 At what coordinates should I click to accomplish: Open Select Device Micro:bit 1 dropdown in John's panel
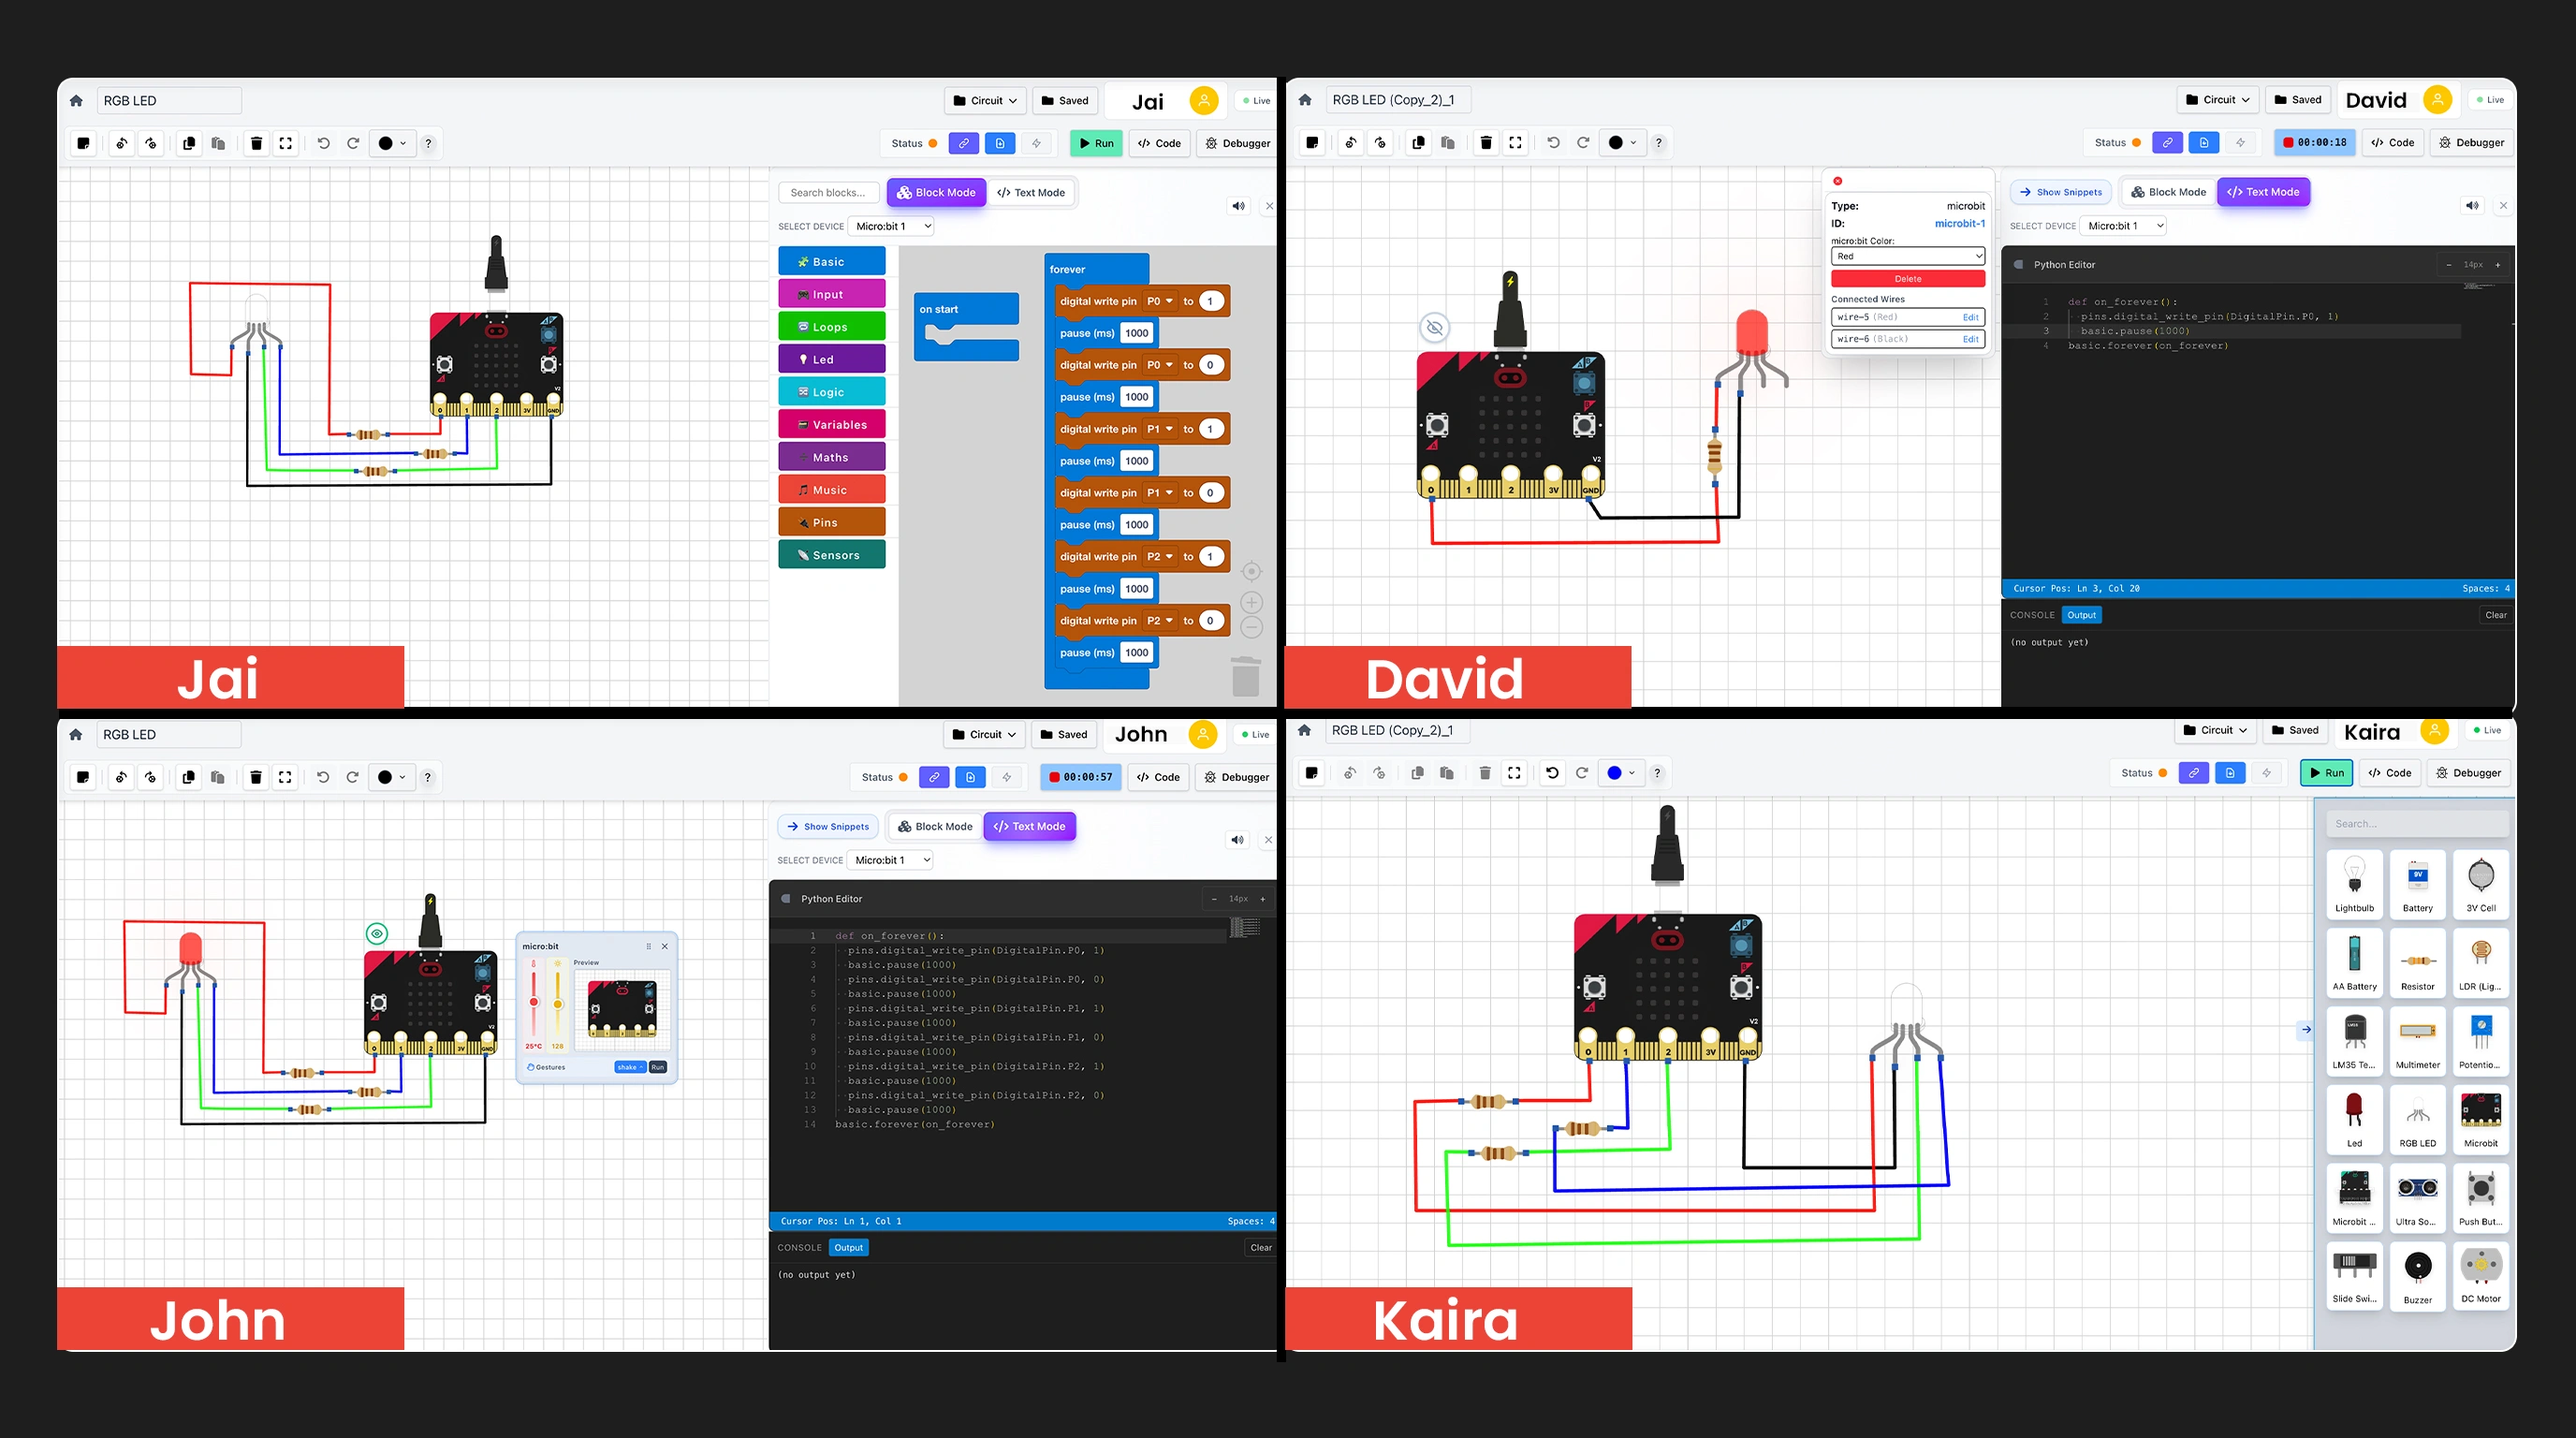click(890, 860)
